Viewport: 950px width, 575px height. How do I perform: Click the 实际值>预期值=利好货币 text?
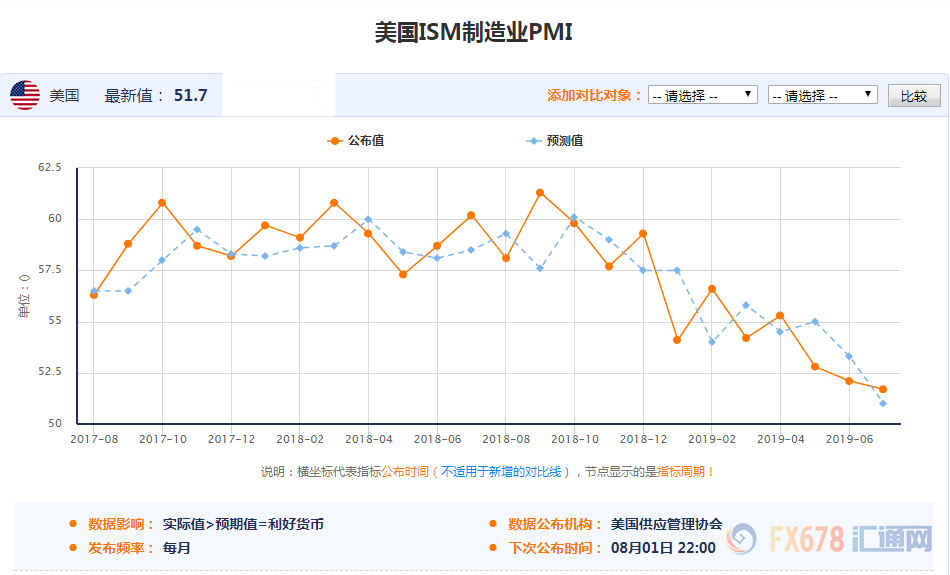coord(243,524)
